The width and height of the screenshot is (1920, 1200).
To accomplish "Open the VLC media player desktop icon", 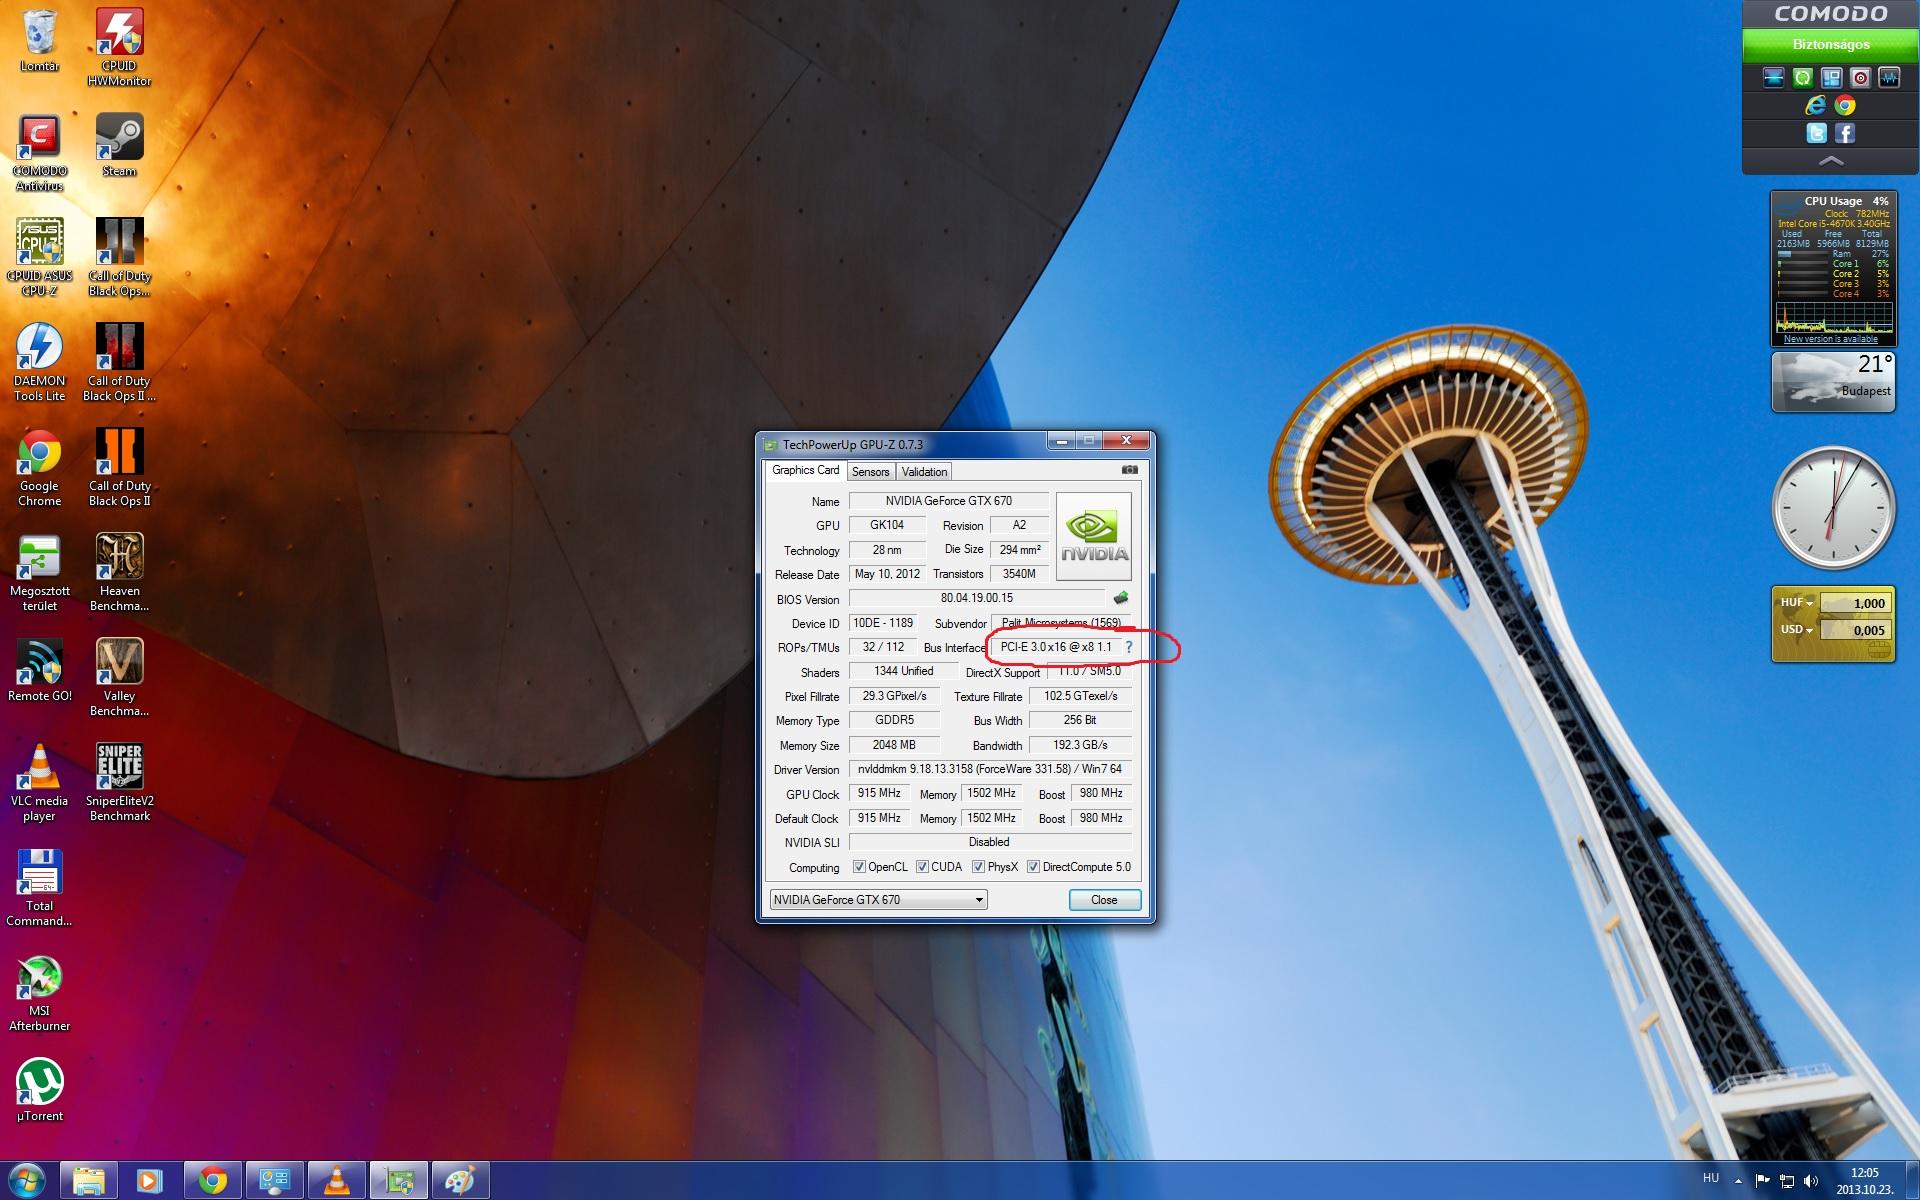I will tap(40, 782).
